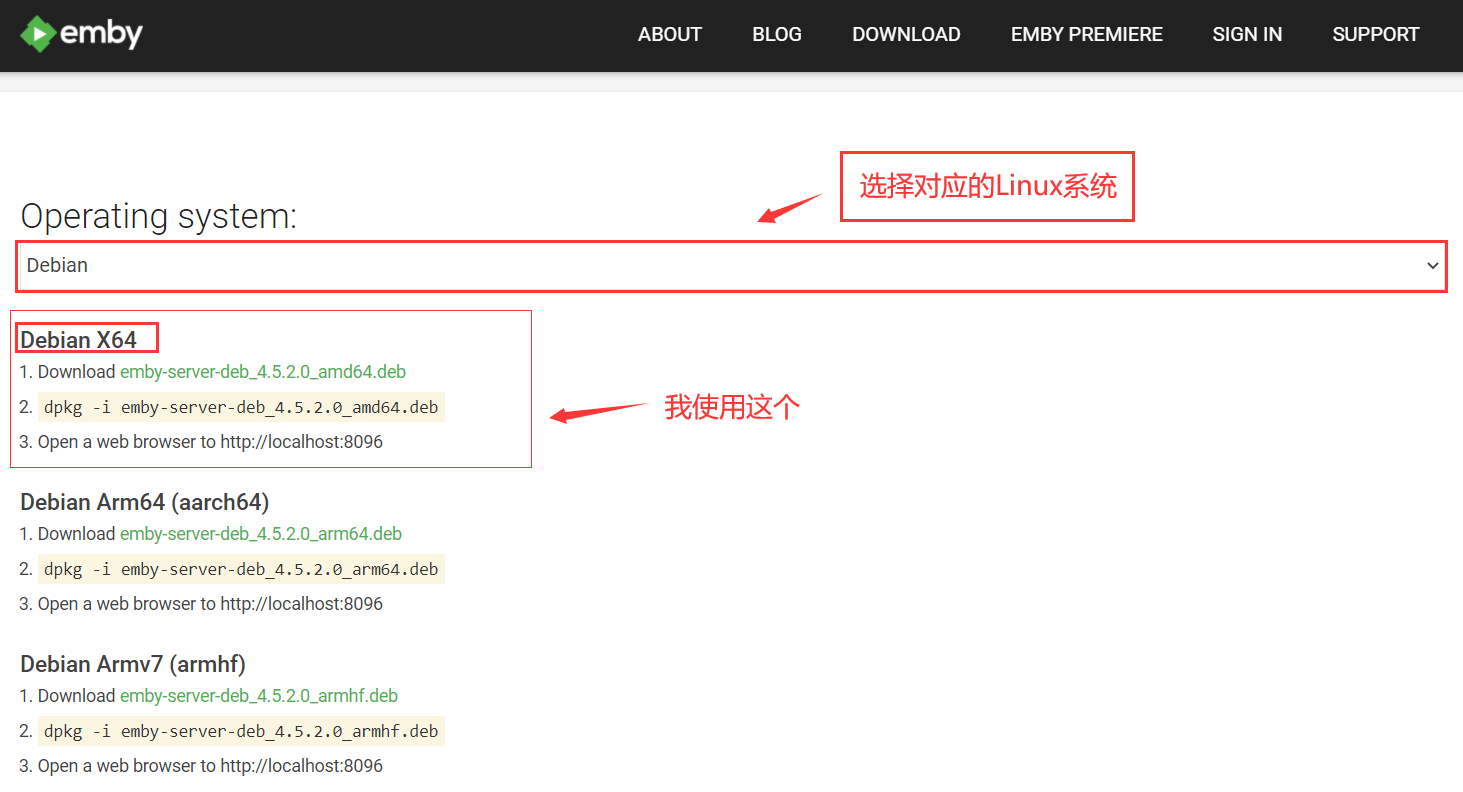Click the dpkg armhf install command
This screenshot has width=1463, height=792.
pos(240,731)
